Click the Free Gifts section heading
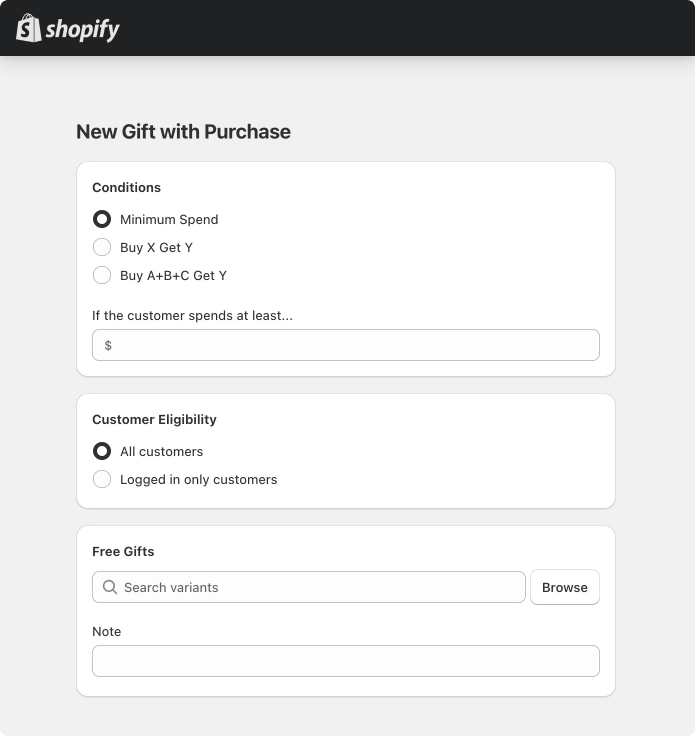 pos(123,551)
